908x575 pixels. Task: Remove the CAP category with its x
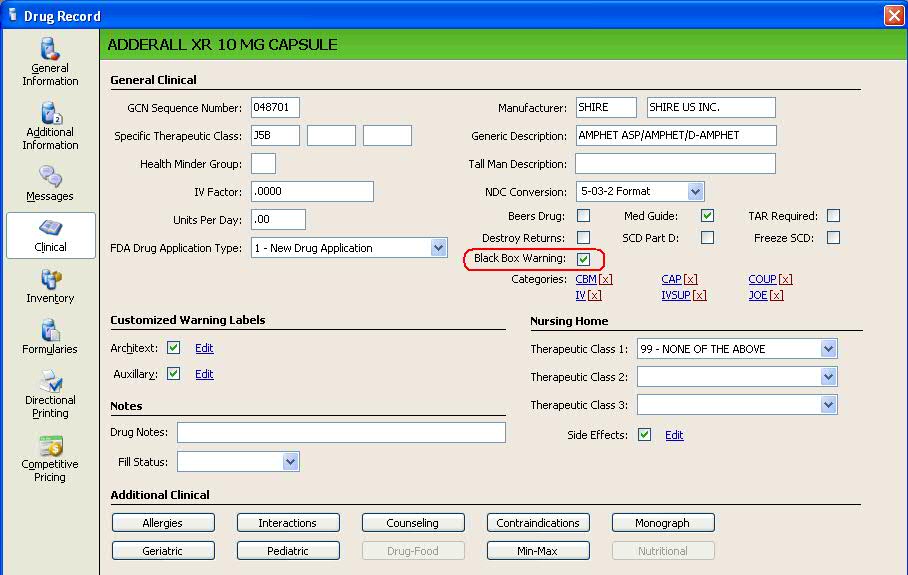coord(690,279)
